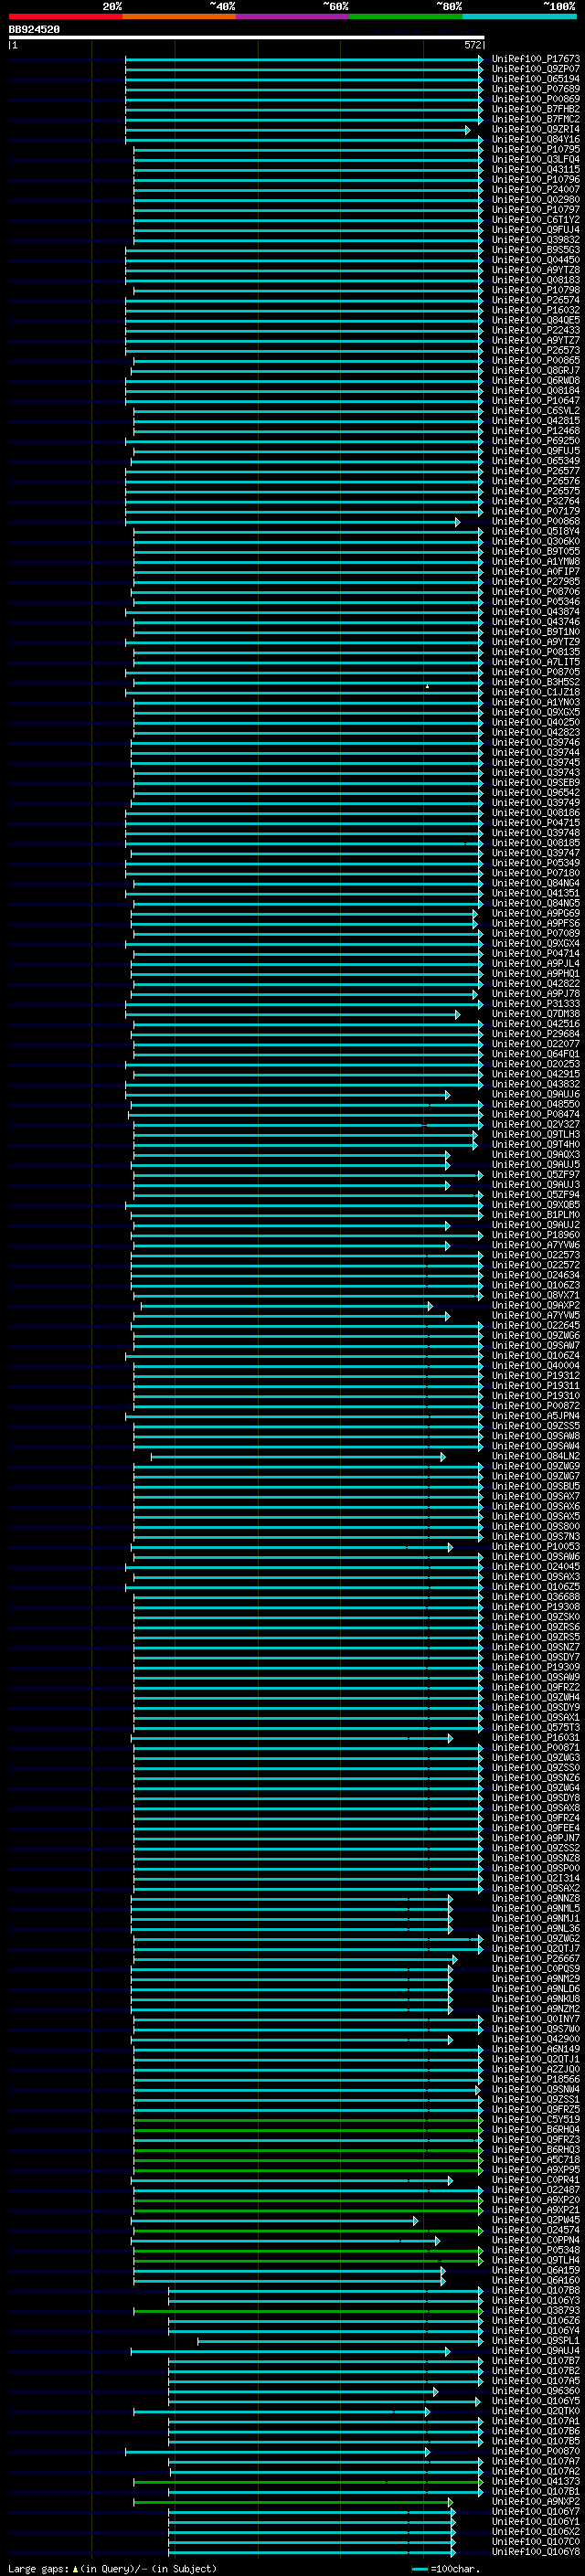Click cyan alignment bar of UniRef100_P17673
This screenshot has height=2576, width=585.
304,59
